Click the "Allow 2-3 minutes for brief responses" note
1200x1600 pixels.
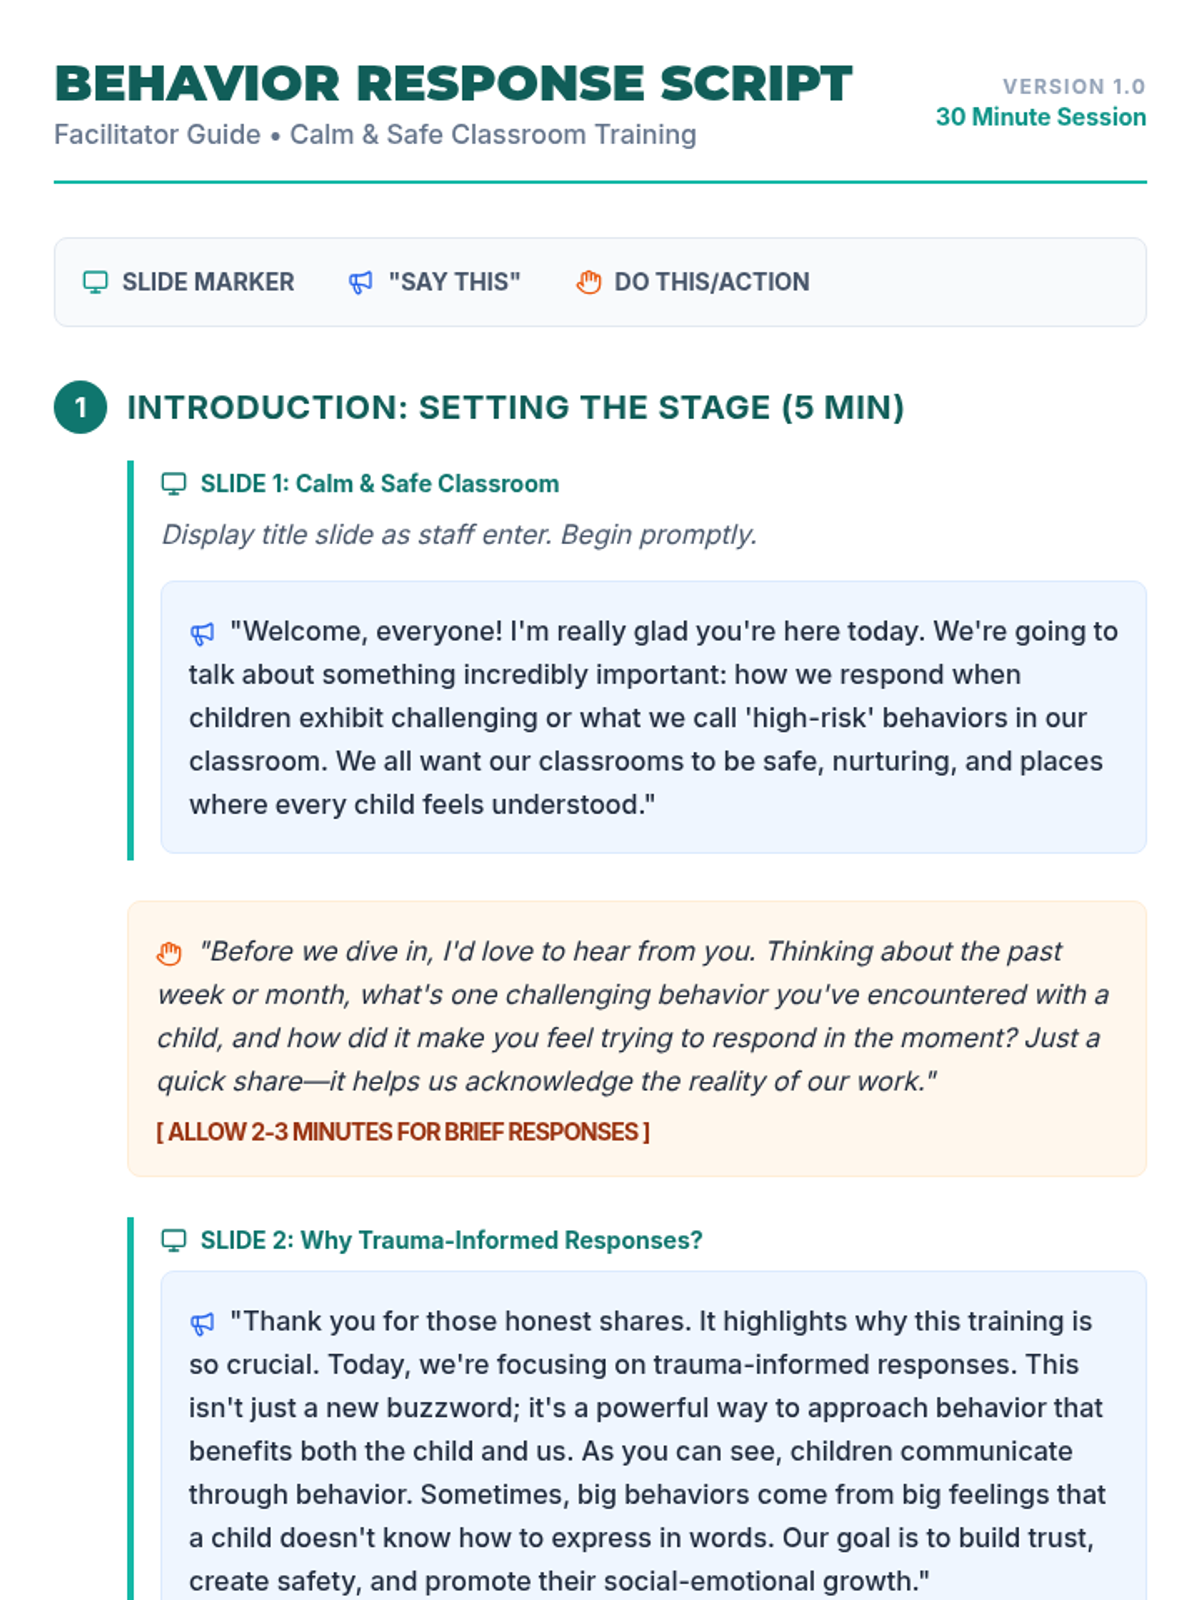pos(403,1132)
